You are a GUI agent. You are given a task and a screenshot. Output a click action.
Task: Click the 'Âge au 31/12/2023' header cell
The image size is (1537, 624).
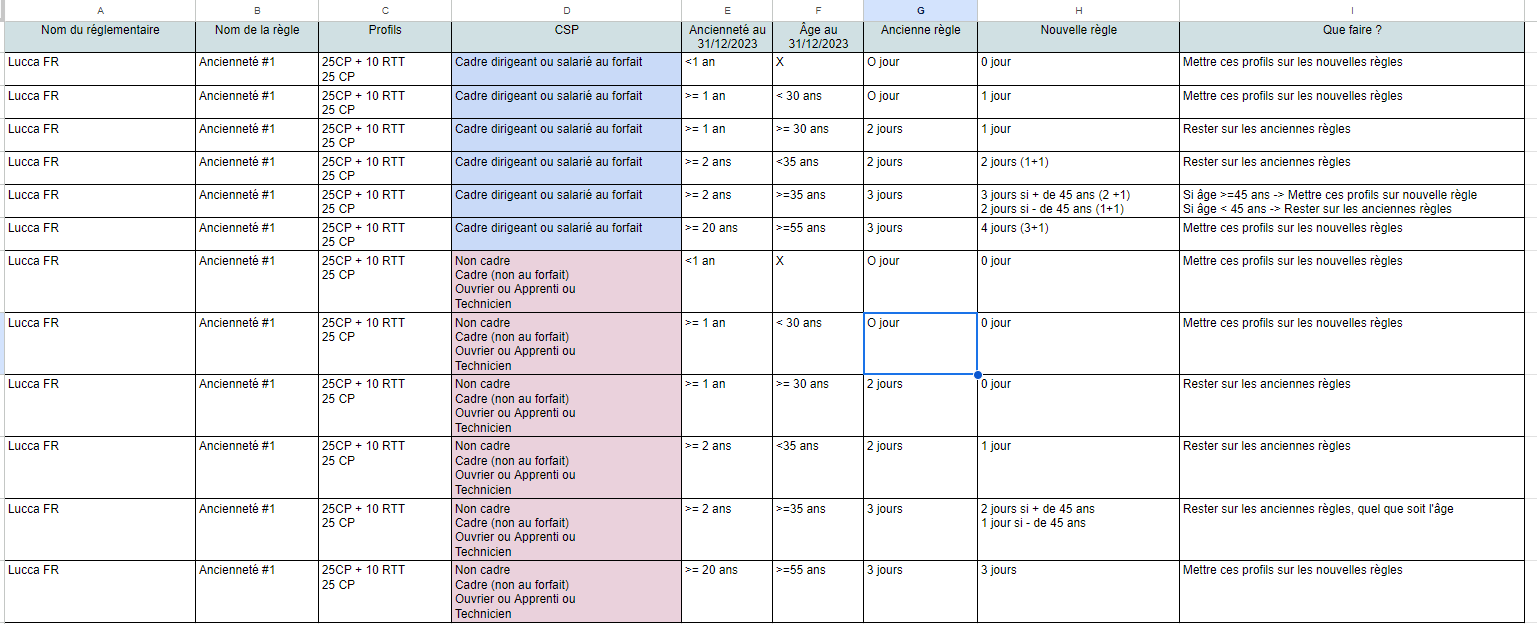[x=817, y=36]
